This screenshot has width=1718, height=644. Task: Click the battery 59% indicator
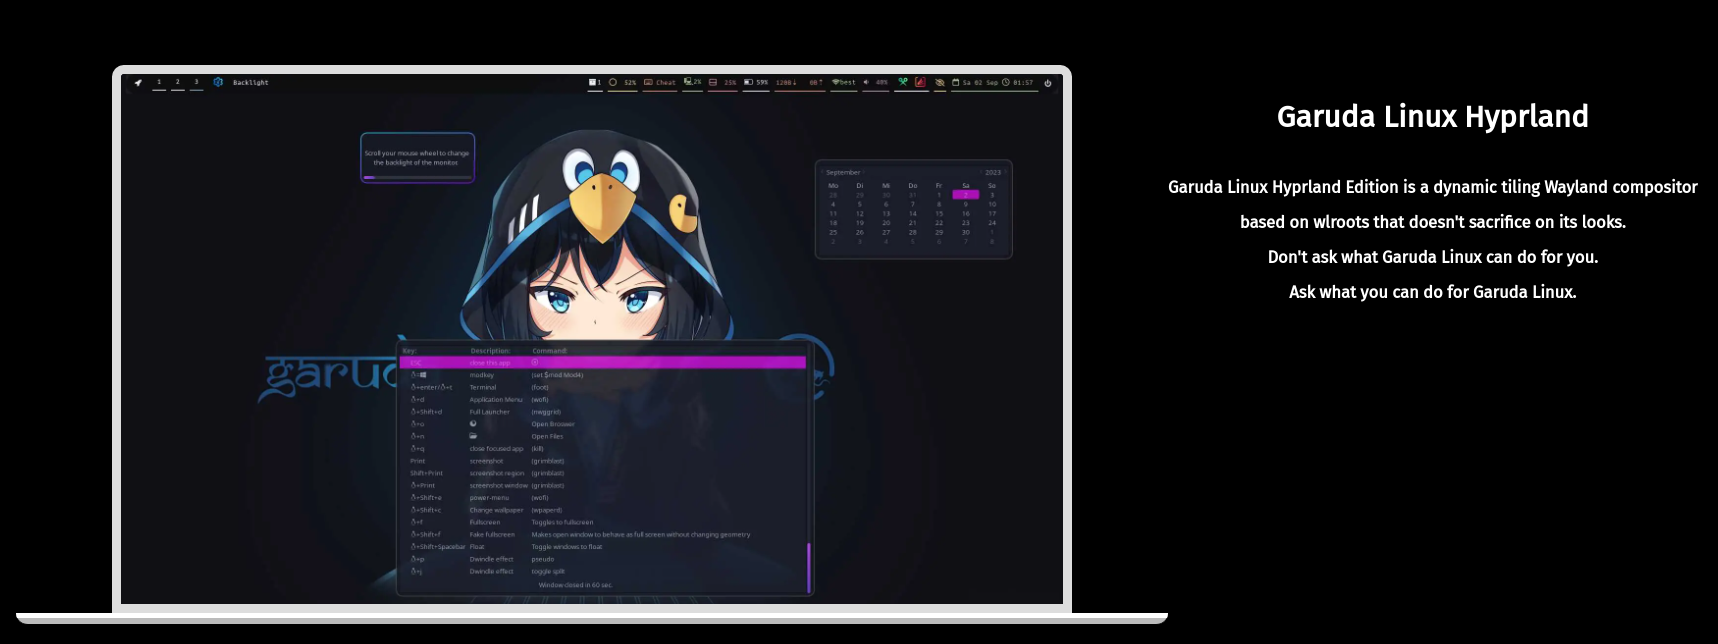[x=756, y=82]
